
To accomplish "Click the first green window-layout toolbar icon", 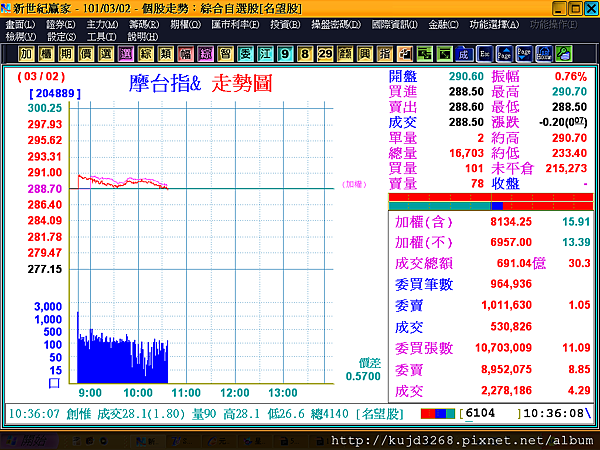I will tap(424, 54).
